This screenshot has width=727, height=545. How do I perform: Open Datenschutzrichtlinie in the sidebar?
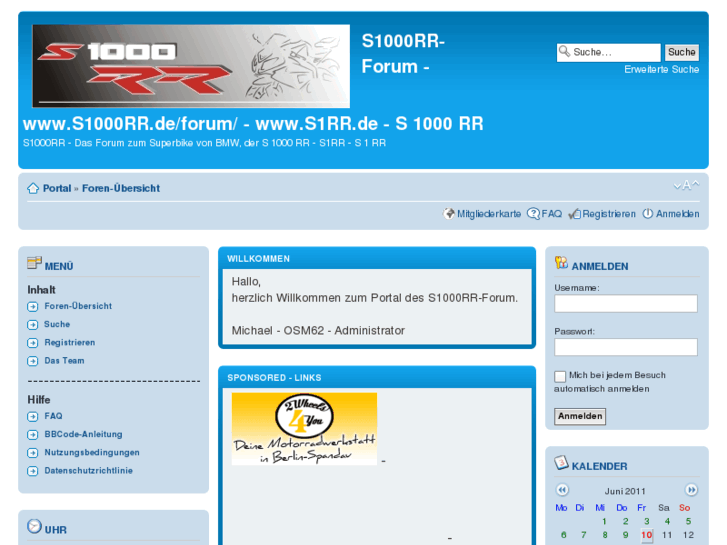89,470
